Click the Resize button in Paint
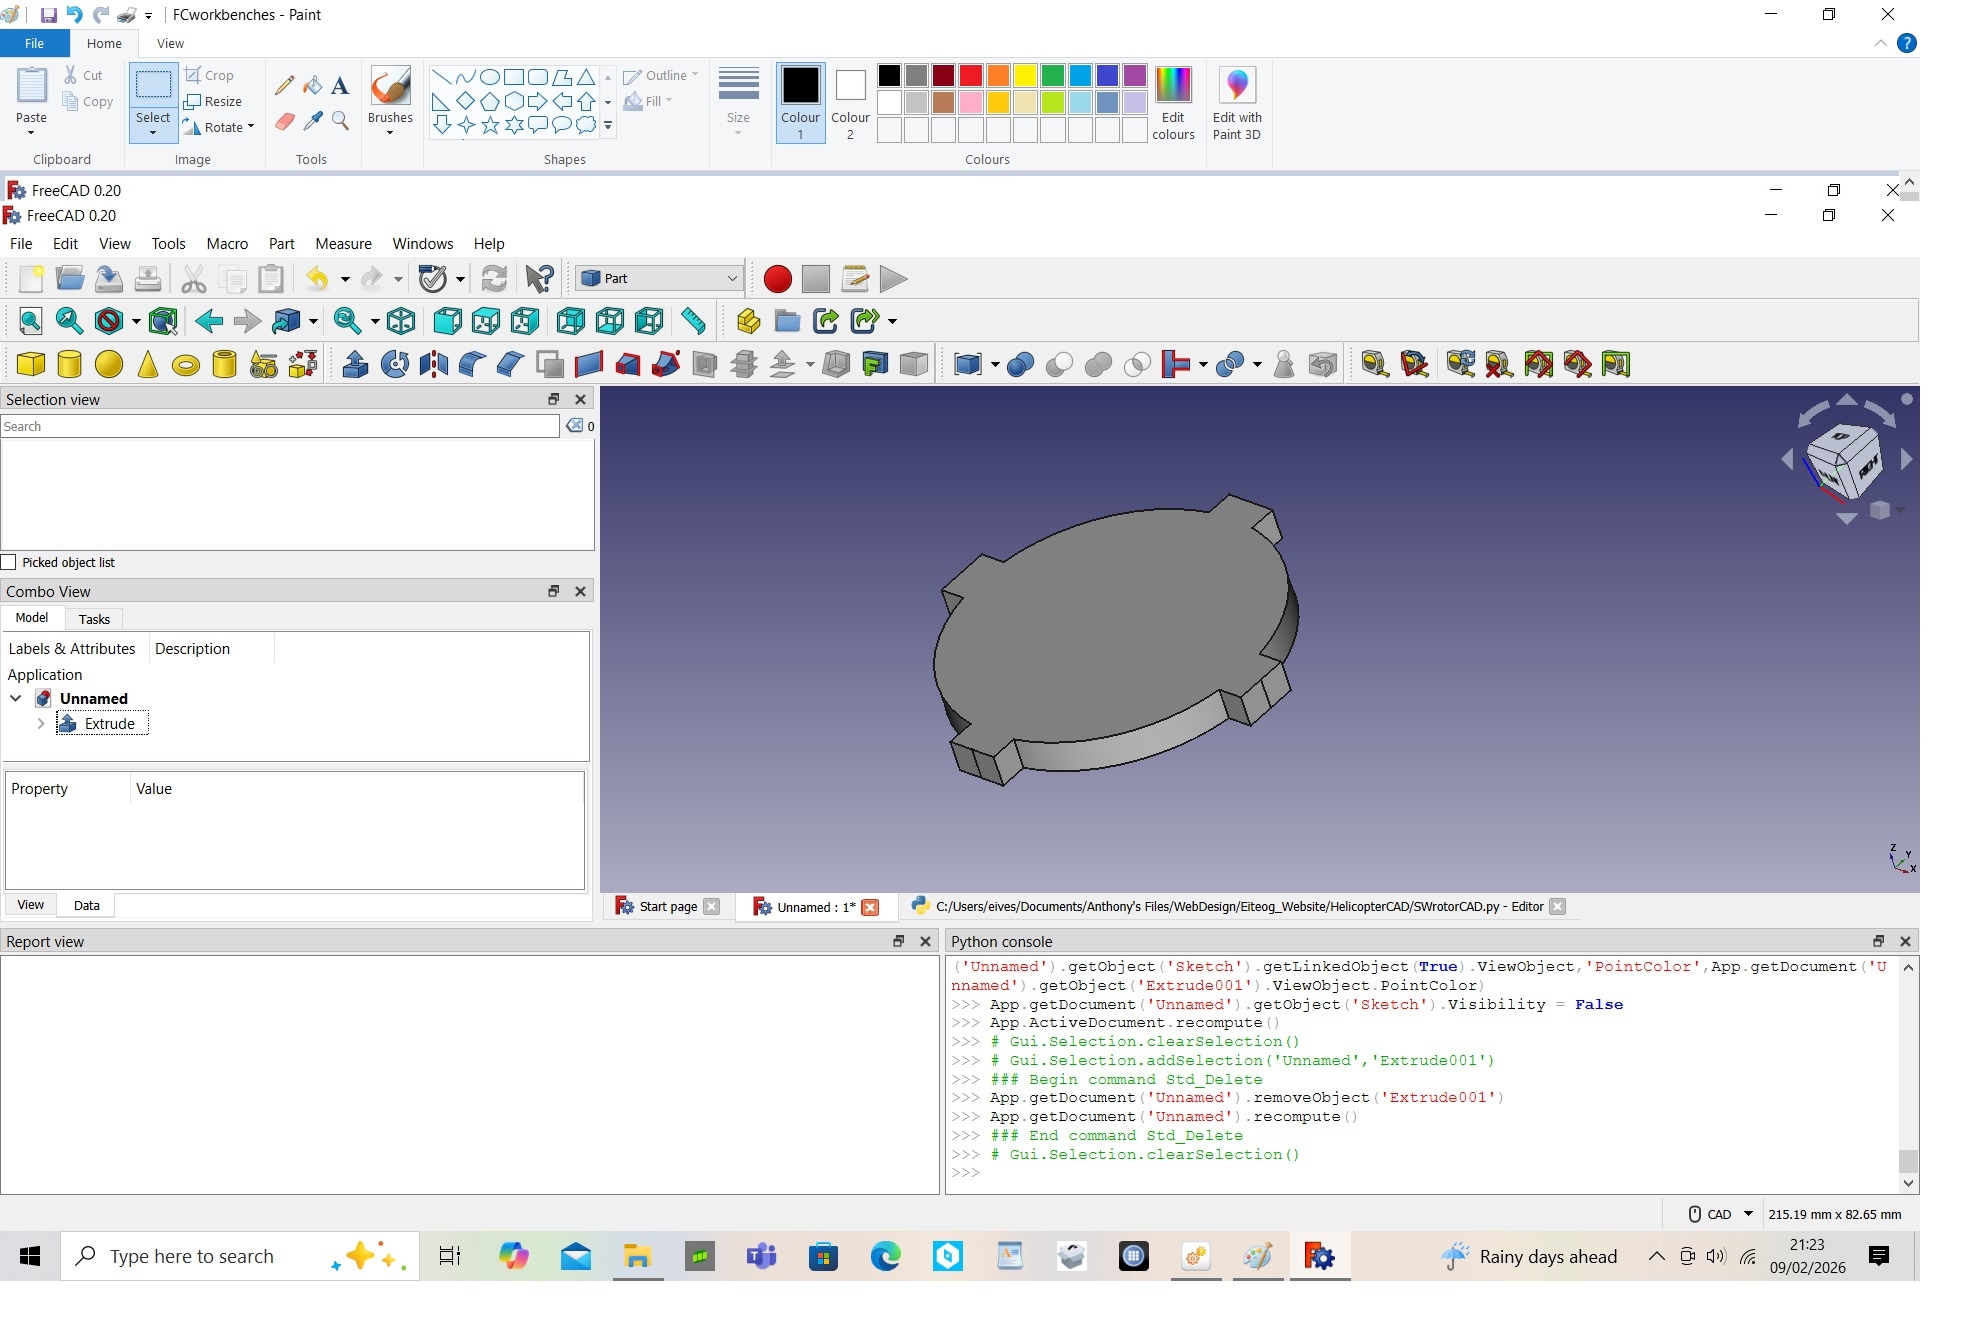 [x=215, y=101]
